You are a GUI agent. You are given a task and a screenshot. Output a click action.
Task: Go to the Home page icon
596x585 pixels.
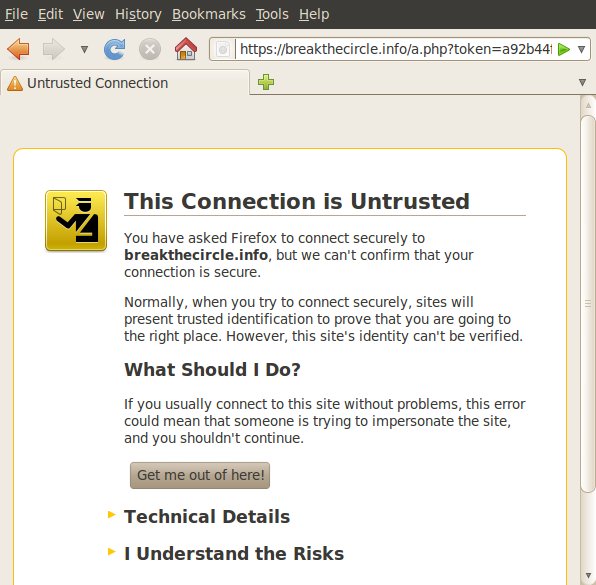[x=186, y=49]
